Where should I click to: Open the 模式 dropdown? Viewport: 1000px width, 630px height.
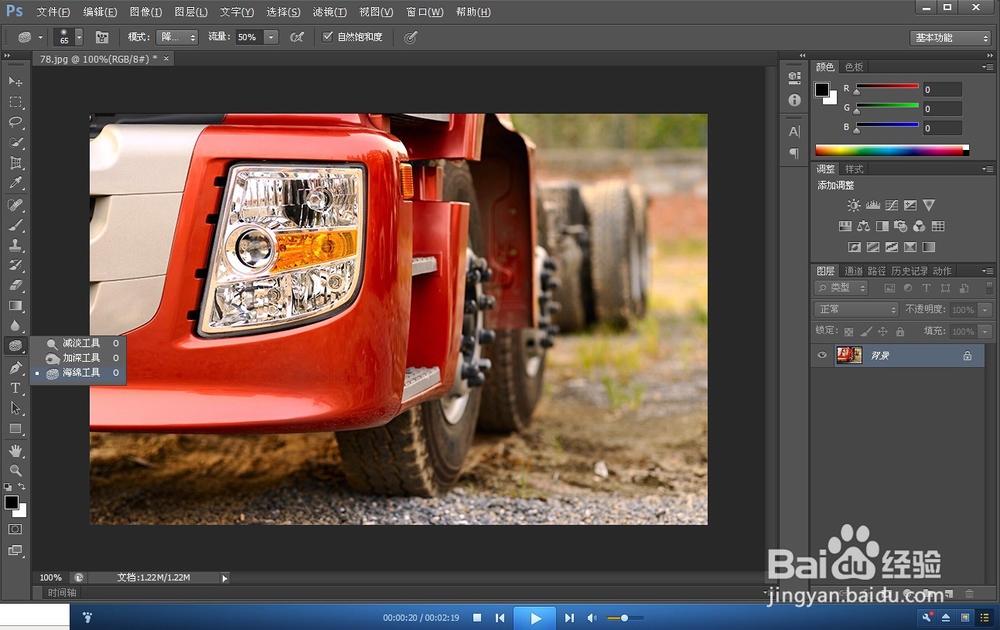[x=177, y=37]
